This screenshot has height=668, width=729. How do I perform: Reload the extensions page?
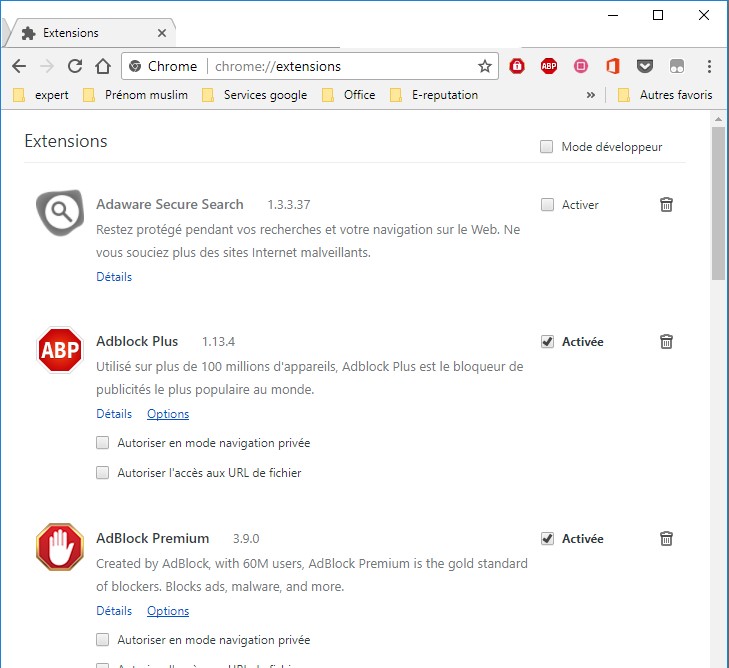click(x=75, y=66)
